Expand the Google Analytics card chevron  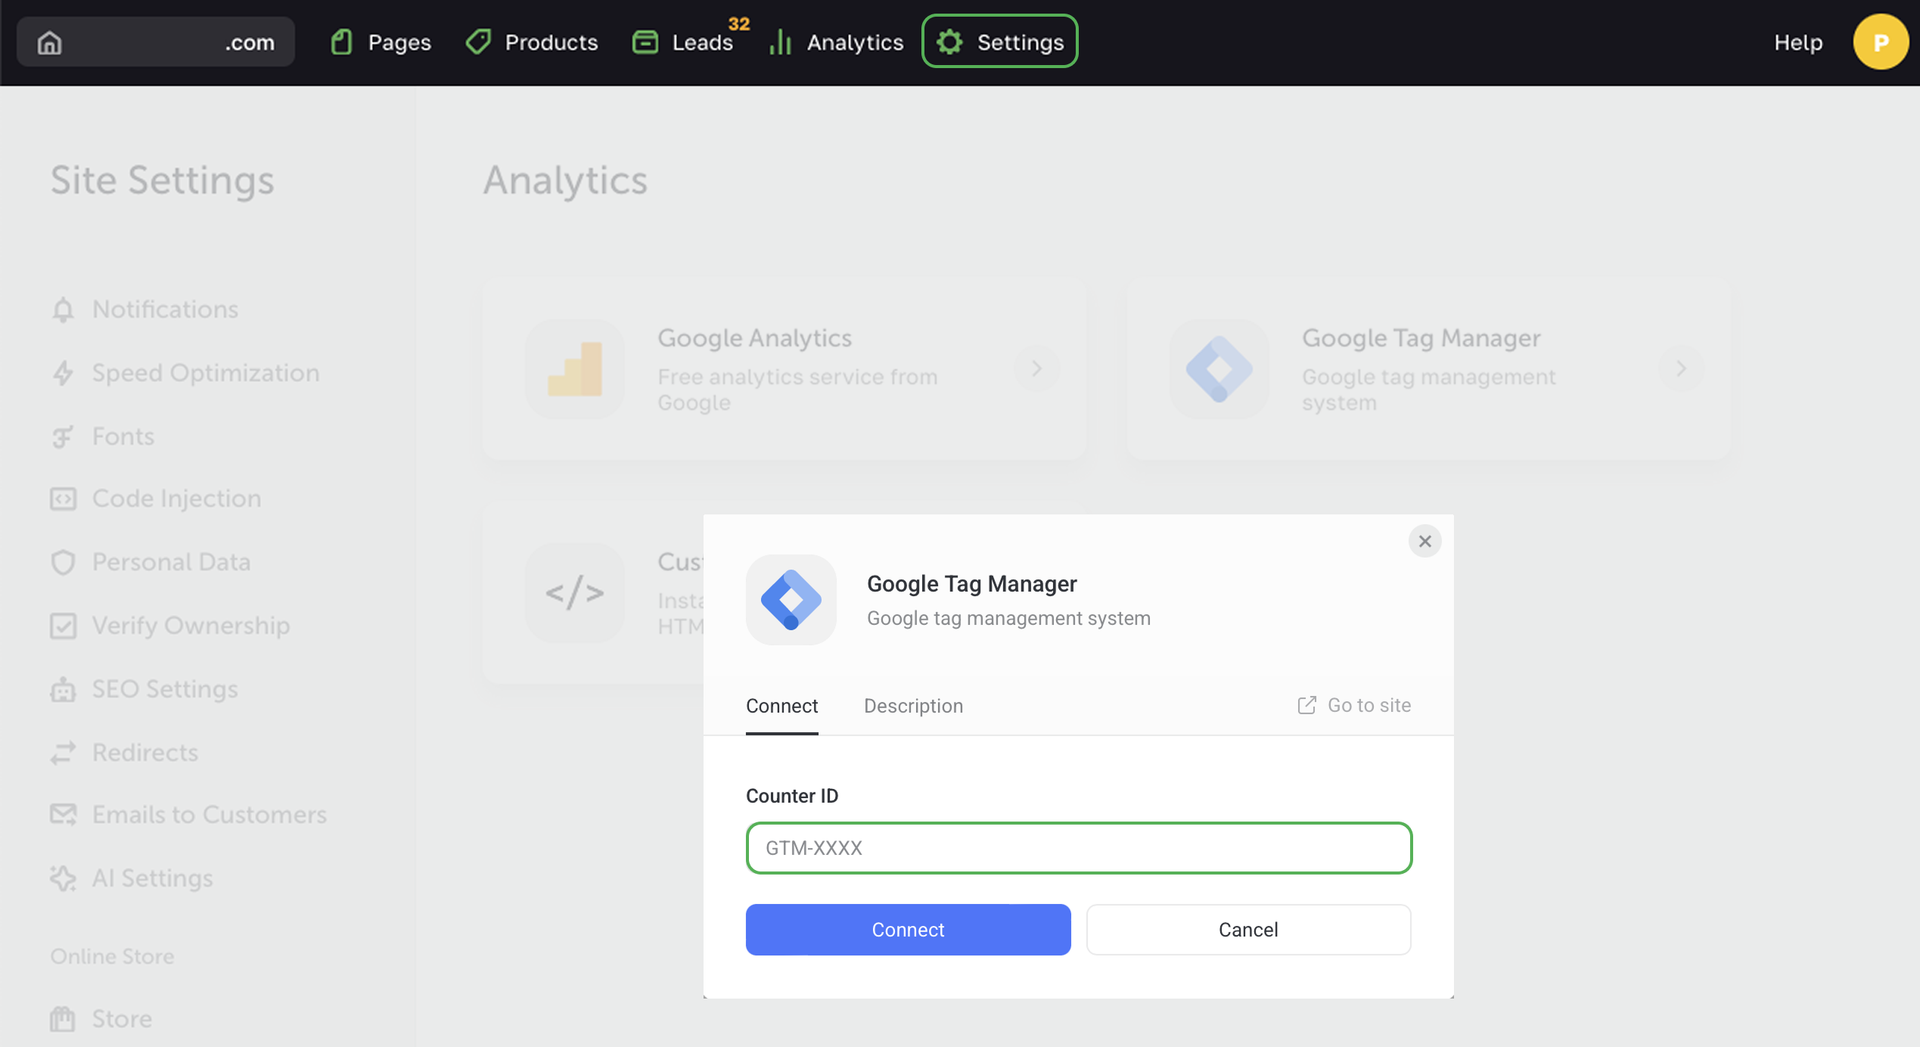1037,369
